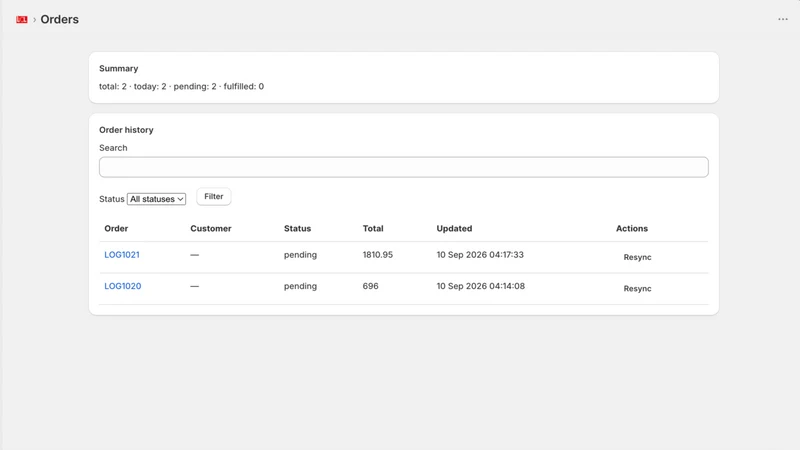Screen dimensions: 800x450
Task: Open the three-dot more actions menu
Action: click(783, 19)
